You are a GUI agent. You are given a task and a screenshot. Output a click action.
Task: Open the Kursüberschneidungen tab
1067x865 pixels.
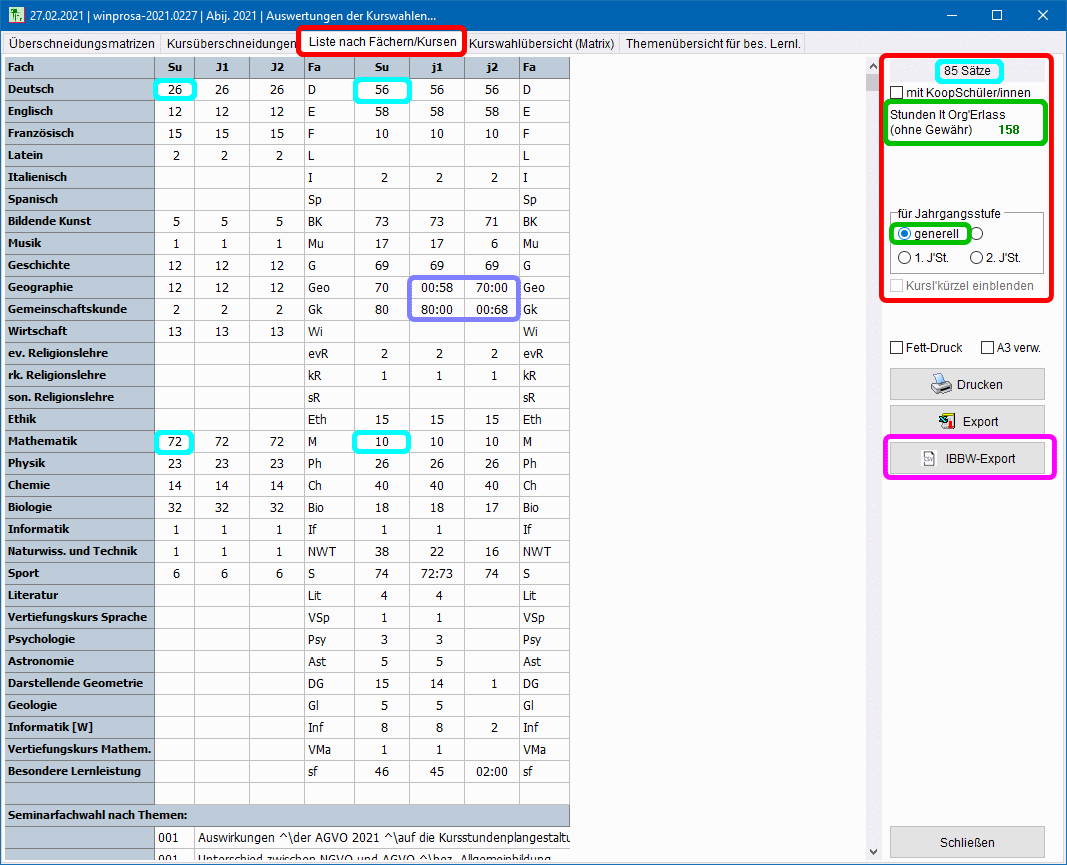click(230, 44)
